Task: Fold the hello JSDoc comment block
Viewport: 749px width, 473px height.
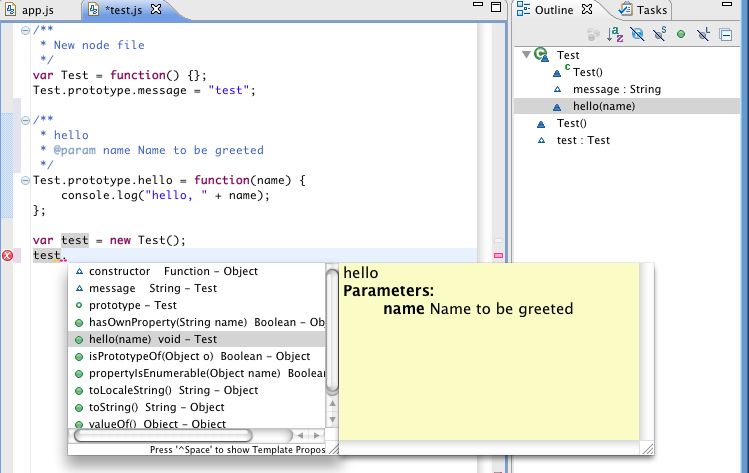Action: coord(25,120)
